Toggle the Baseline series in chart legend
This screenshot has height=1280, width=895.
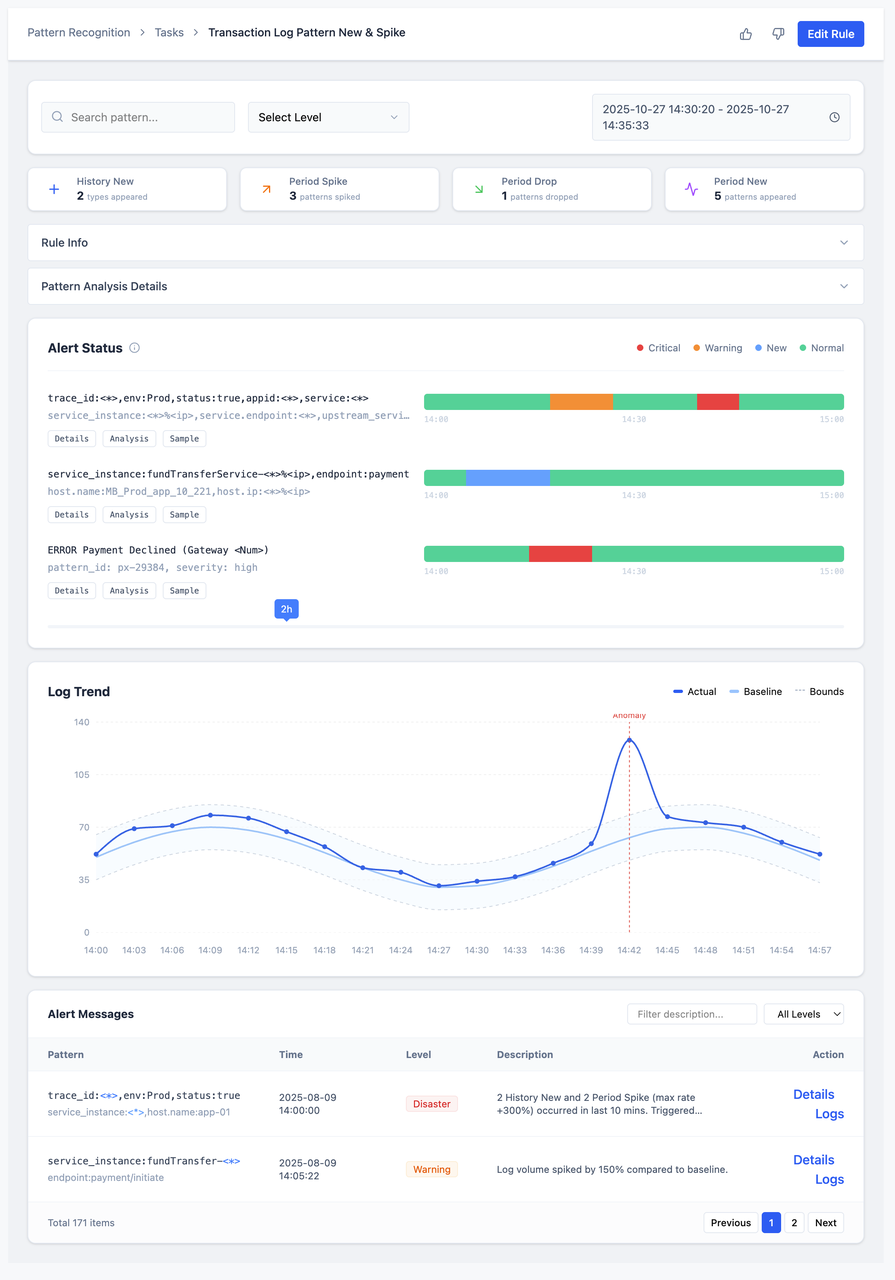755,692
